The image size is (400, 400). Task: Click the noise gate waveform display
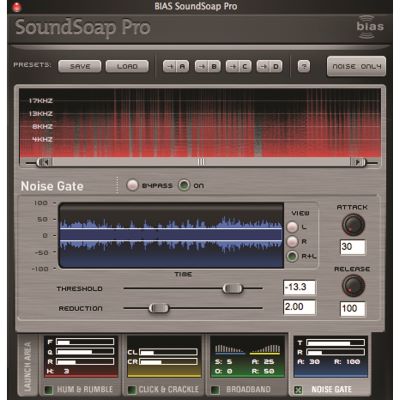pyautogui.click(x=171, y=236)
